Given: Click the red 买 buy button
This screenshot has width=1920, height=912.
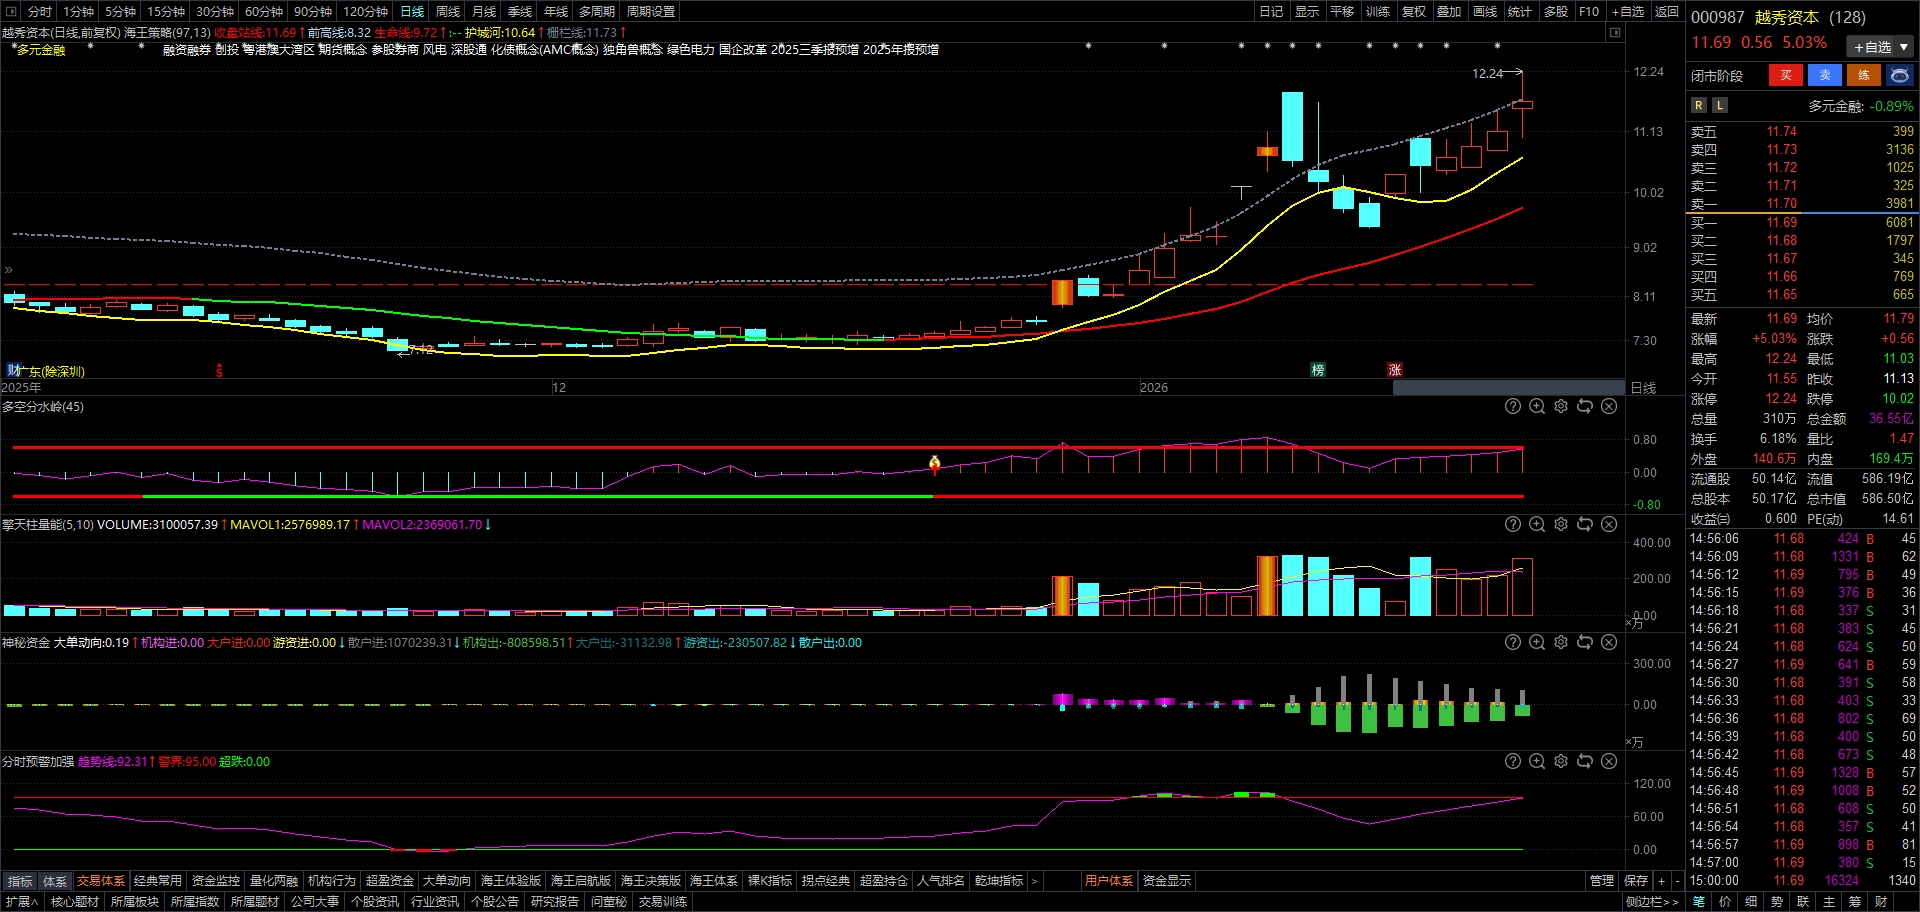Looking at the screenshot, I should [1786, 75].
